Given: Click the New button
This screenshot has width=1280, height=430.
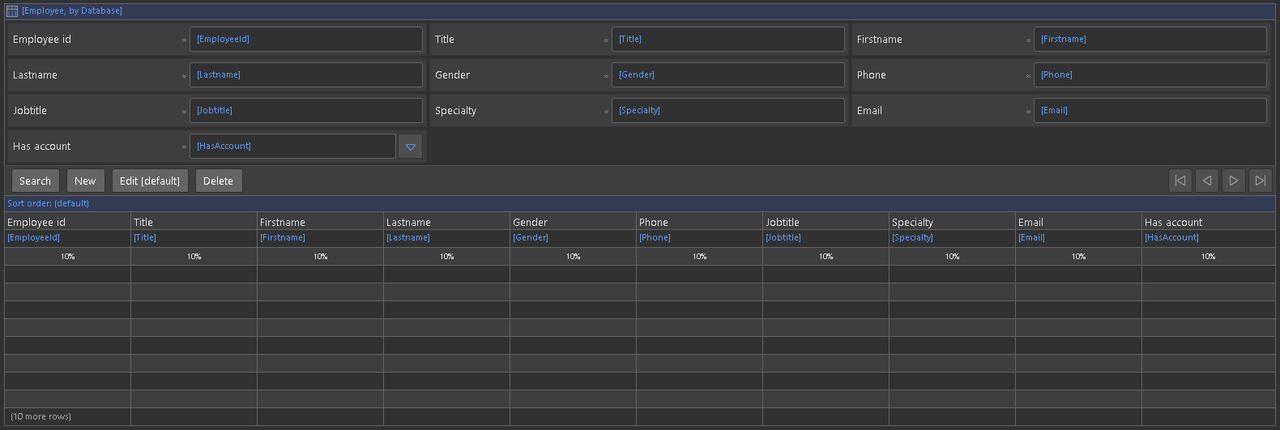Looking at the screenshot, I should 85,181.
